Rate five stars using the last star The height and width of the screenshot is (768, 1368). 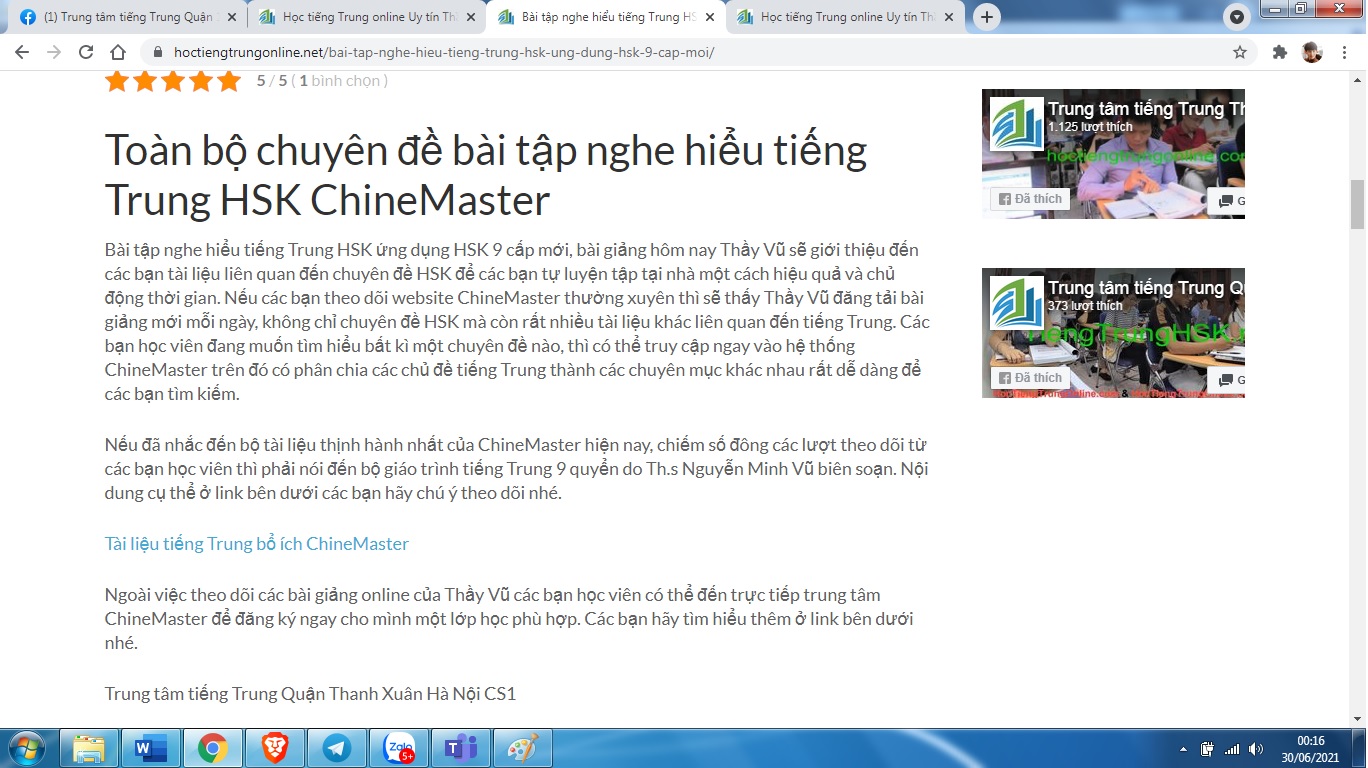click(229, 81)
